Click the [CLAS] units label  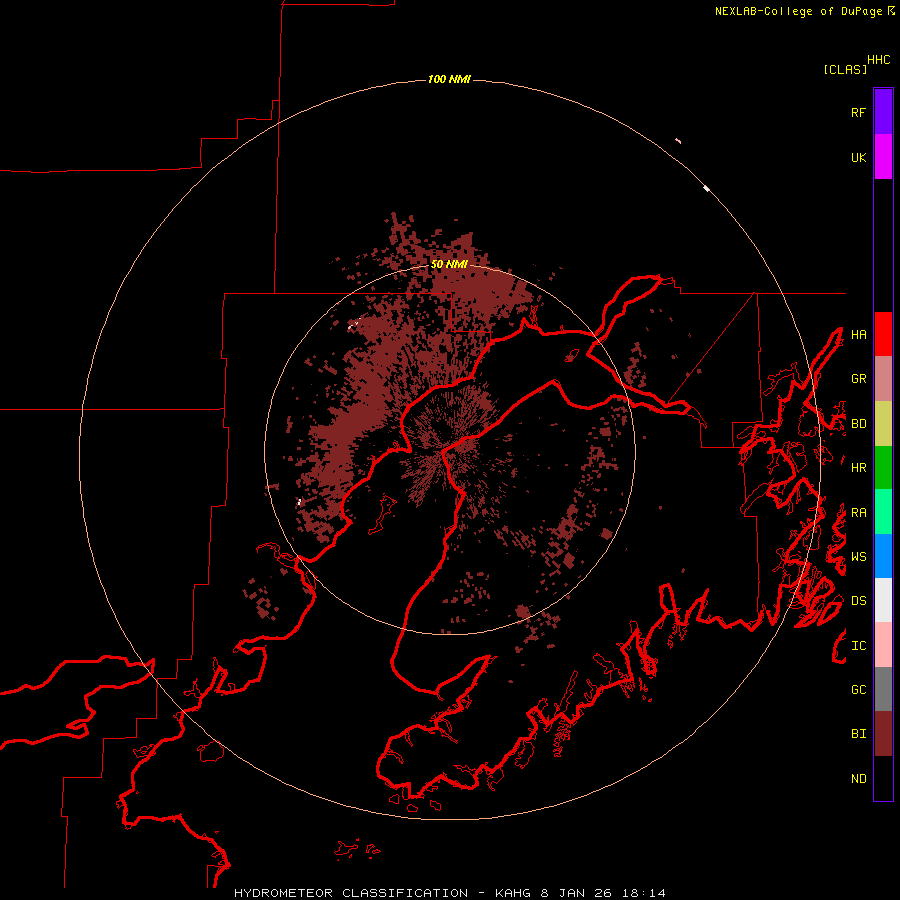pyautogui.click(x=845, y=69)
